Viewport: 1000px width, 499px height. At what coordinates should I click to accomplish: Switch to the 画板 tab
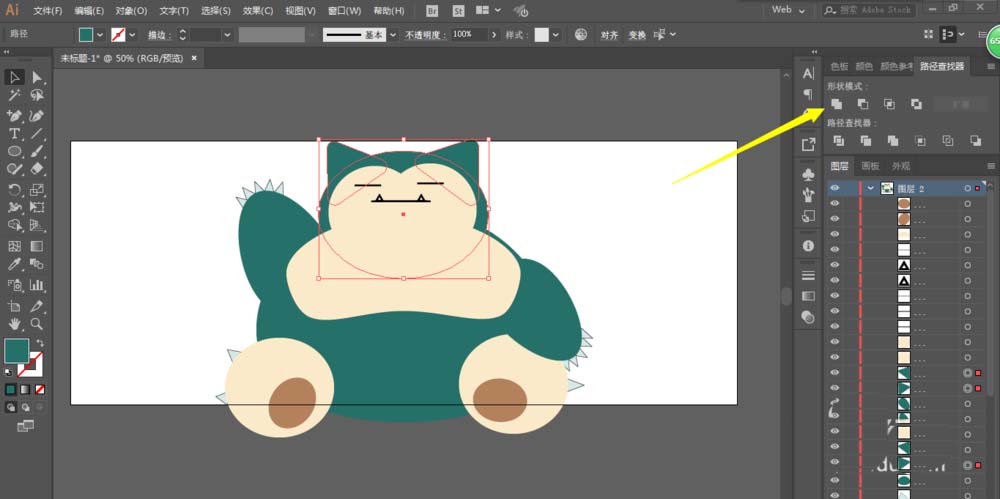(870, 166)
